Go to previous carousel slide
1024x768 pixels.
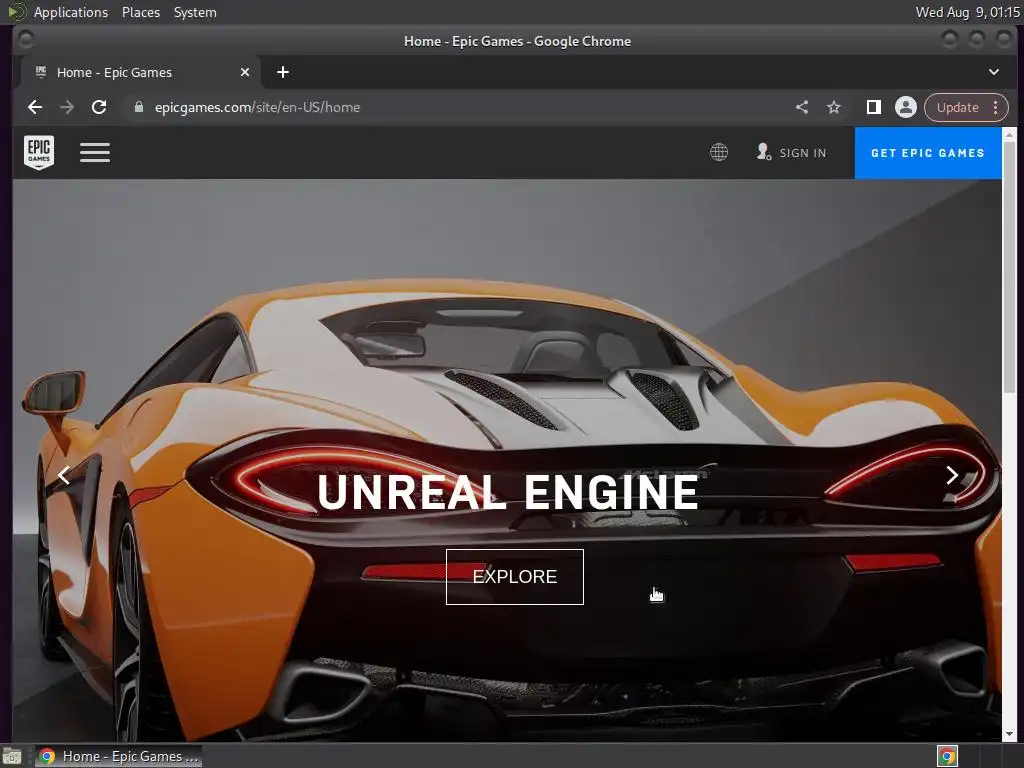64,475
